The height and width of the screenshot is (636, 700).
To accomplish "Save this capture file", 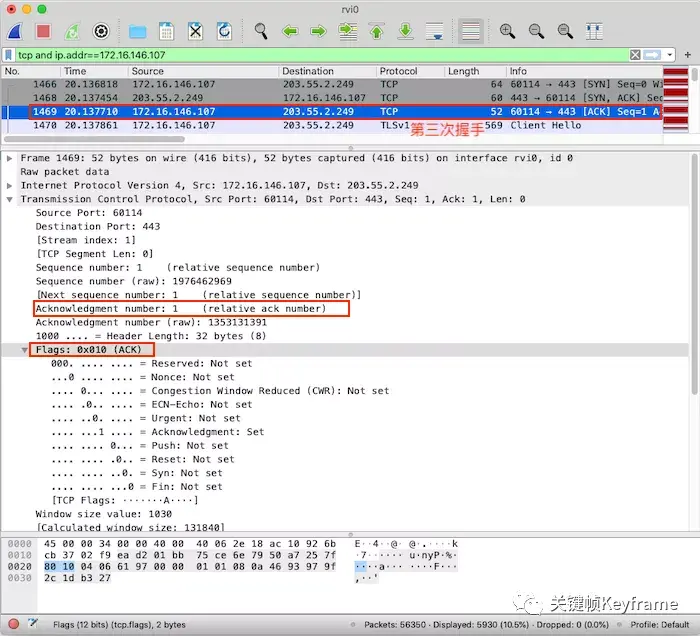I will (167, 31).
